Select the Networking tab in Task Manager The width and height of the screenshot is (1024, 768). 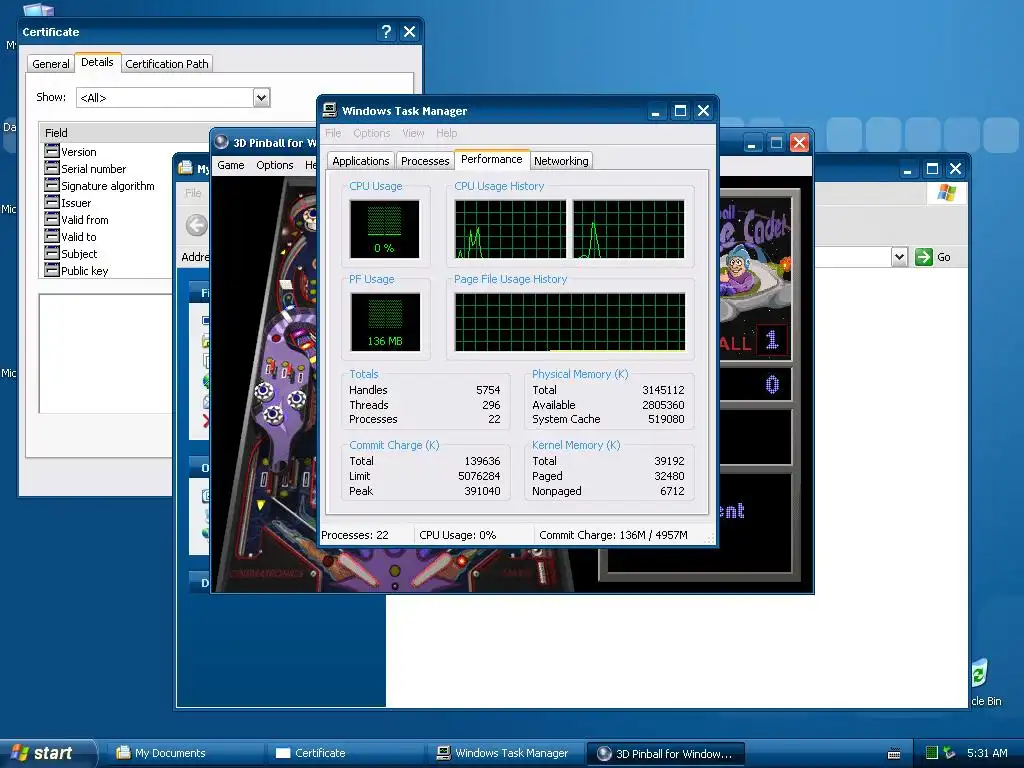click(x=561, y=161)
